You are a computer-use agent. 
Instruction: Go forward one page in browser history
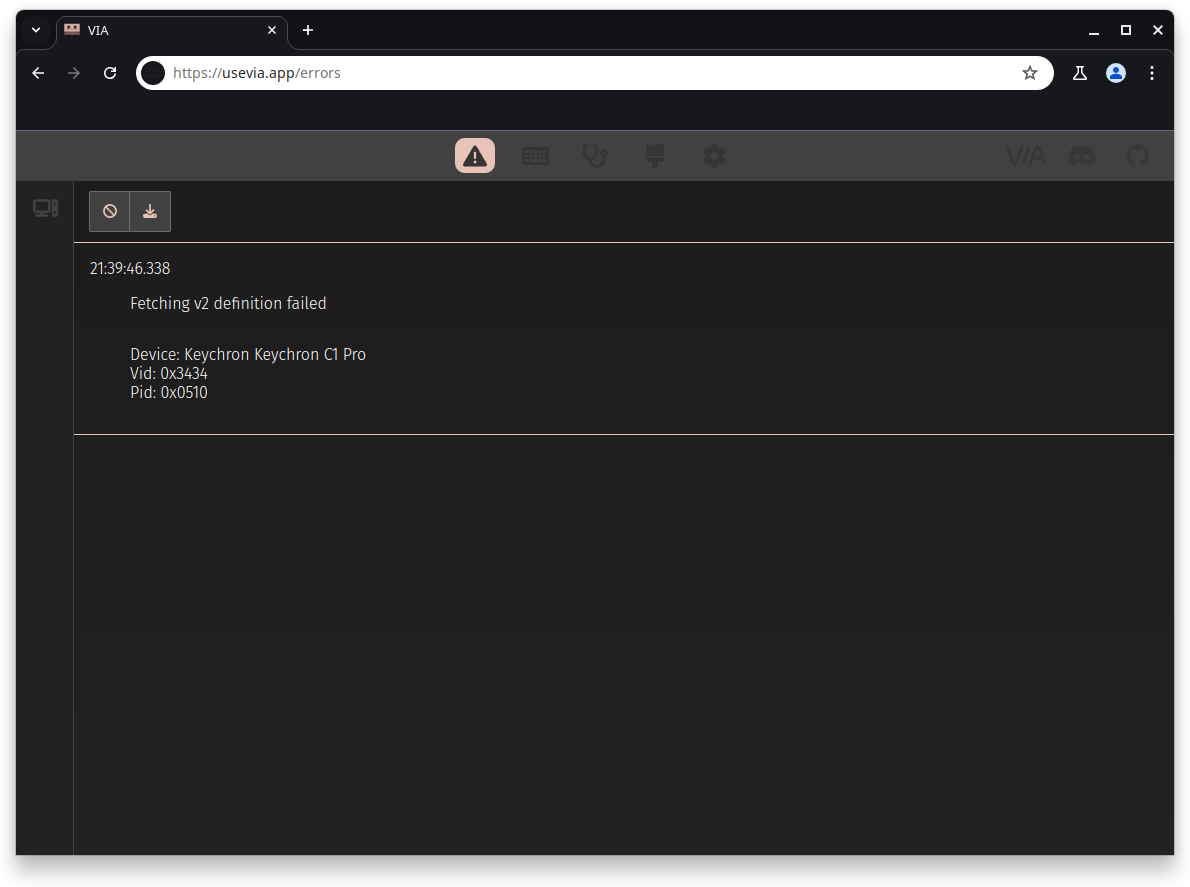click(x=74, y=73)
